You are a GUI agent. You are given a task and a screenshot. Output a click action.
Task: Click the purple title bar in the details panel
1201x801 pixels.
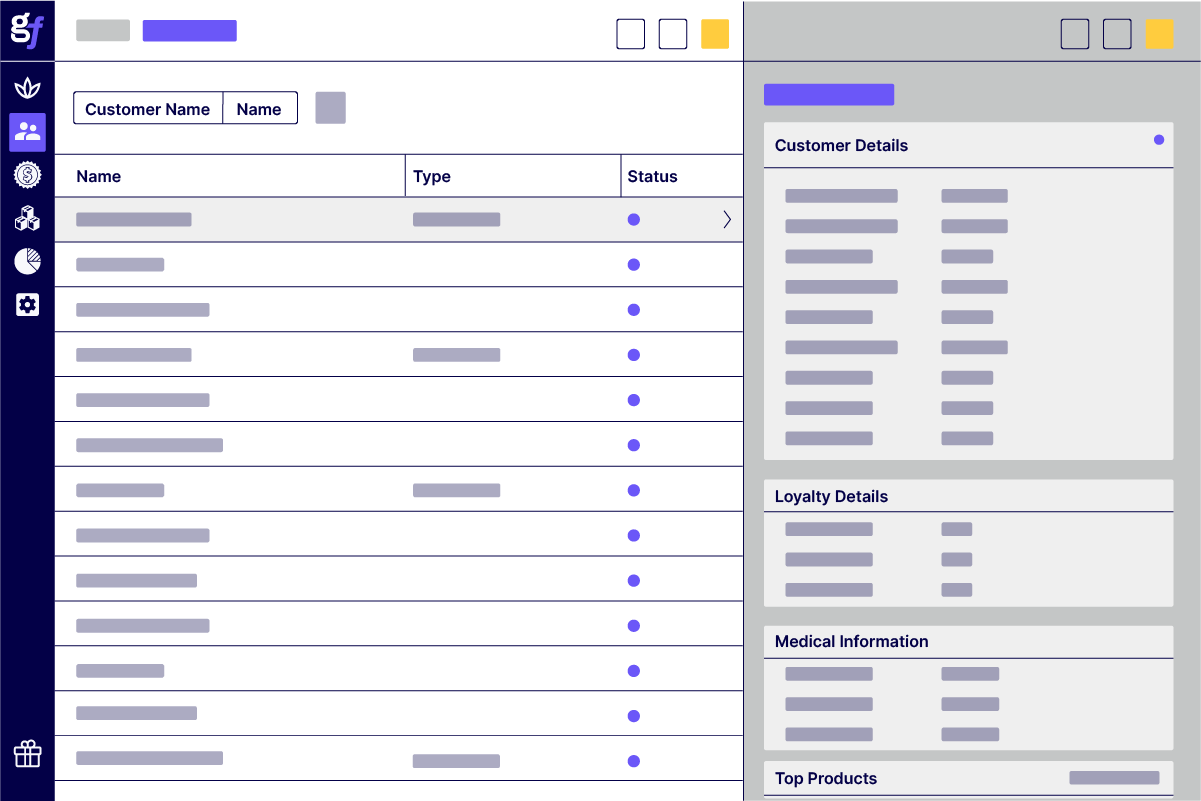click(x=829, y=95)
